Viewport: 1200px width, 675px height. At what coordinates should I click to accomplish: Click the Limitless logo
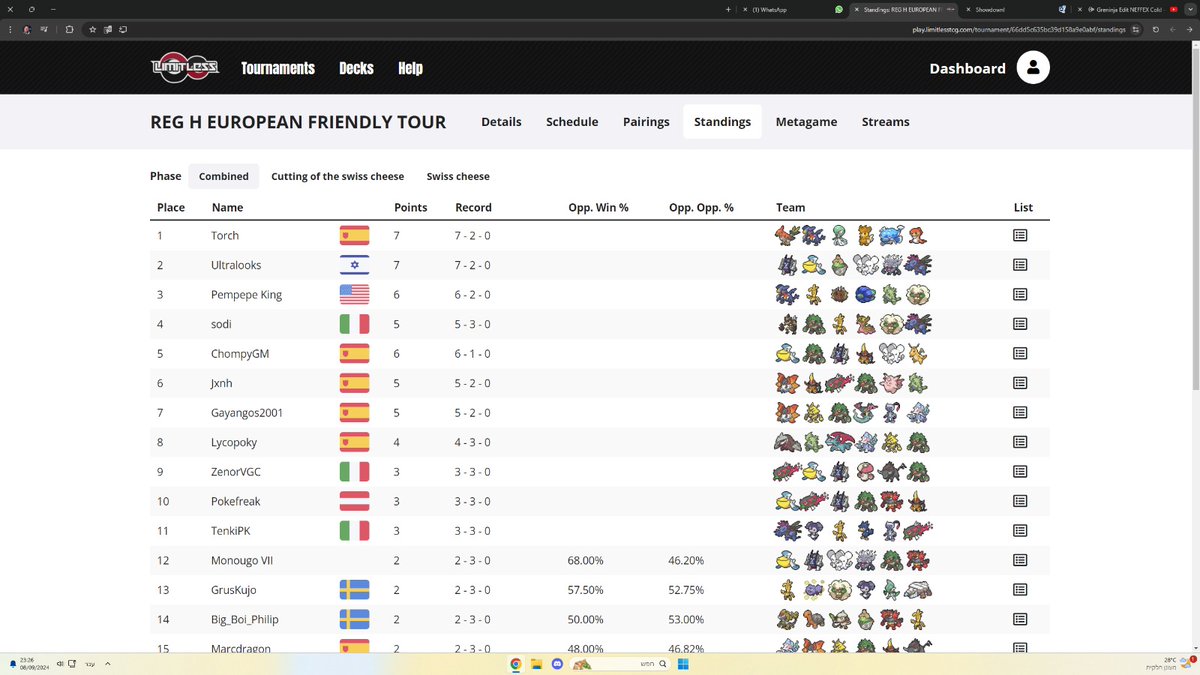185,68
